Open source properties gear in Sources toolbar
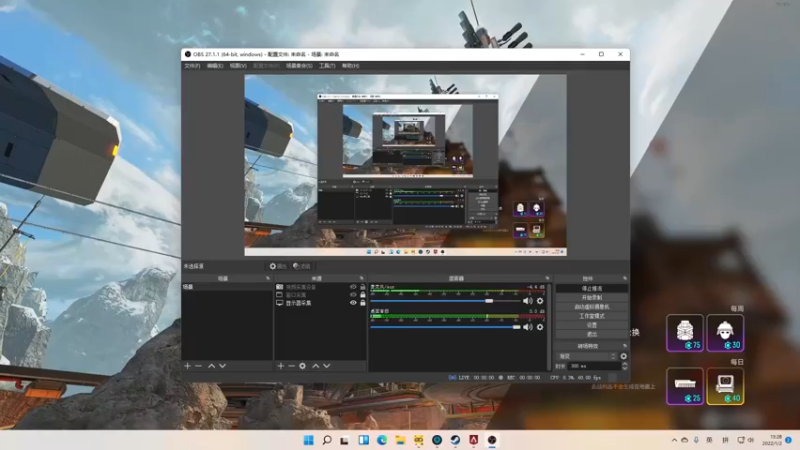The width and height of the screenshot is (800, 450). (303, 366)
